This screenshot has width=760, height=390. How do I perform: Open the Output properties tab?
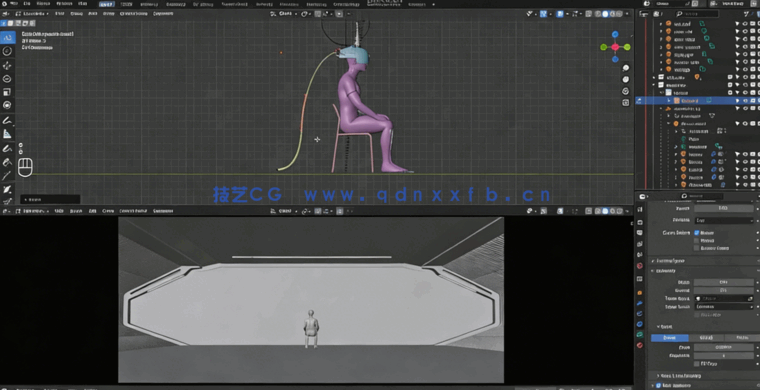pyautogui.click(x=640, y=233)
